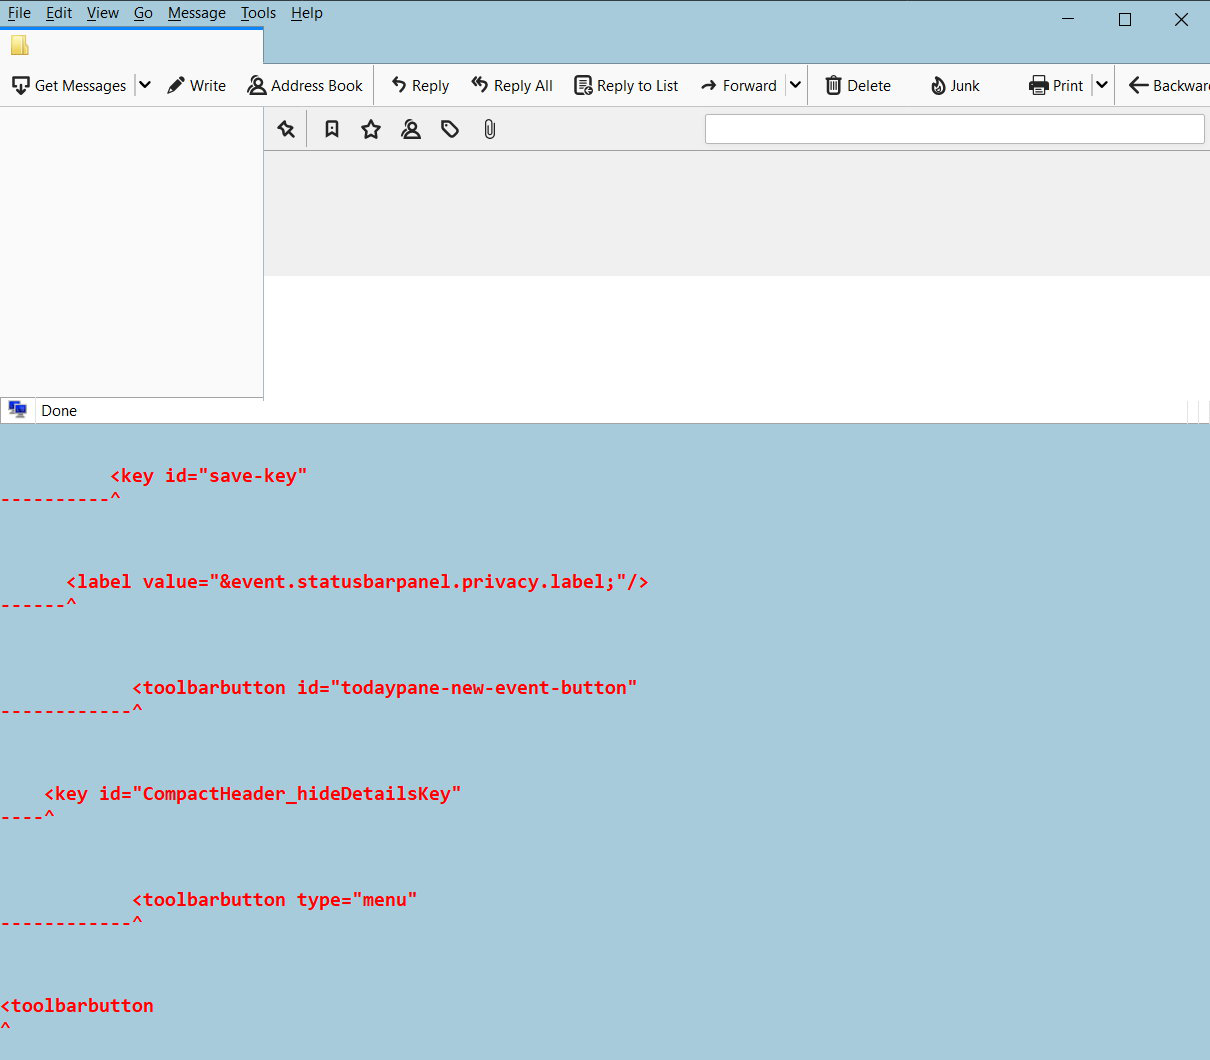Expand the Get Messages dropdown arrow
The height and width of the screenshot is (1060, 1210).
[145, 86]
